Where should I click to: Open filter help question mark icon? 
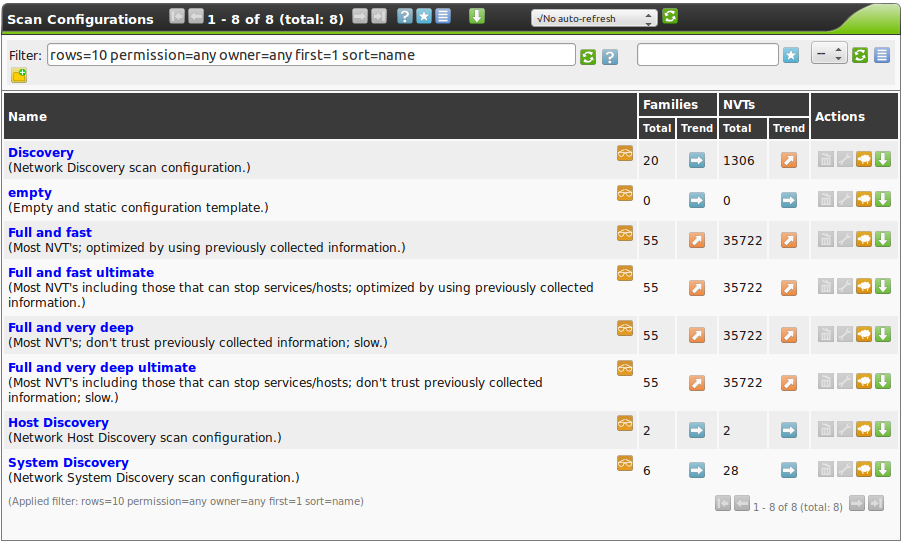(x=610, y=57)
